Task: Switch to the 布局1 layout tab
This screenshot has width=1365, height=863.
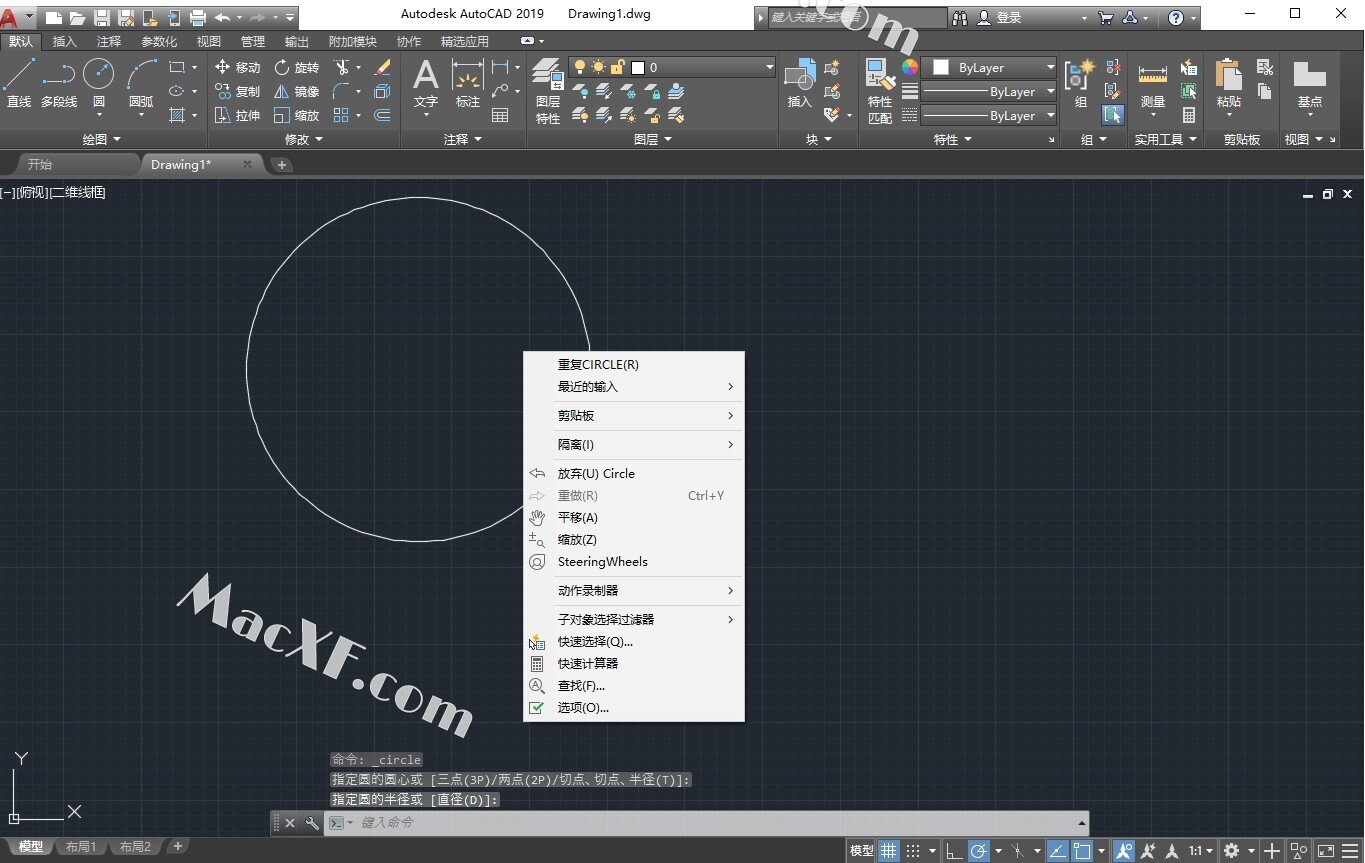Action: [x=81, y=847]
